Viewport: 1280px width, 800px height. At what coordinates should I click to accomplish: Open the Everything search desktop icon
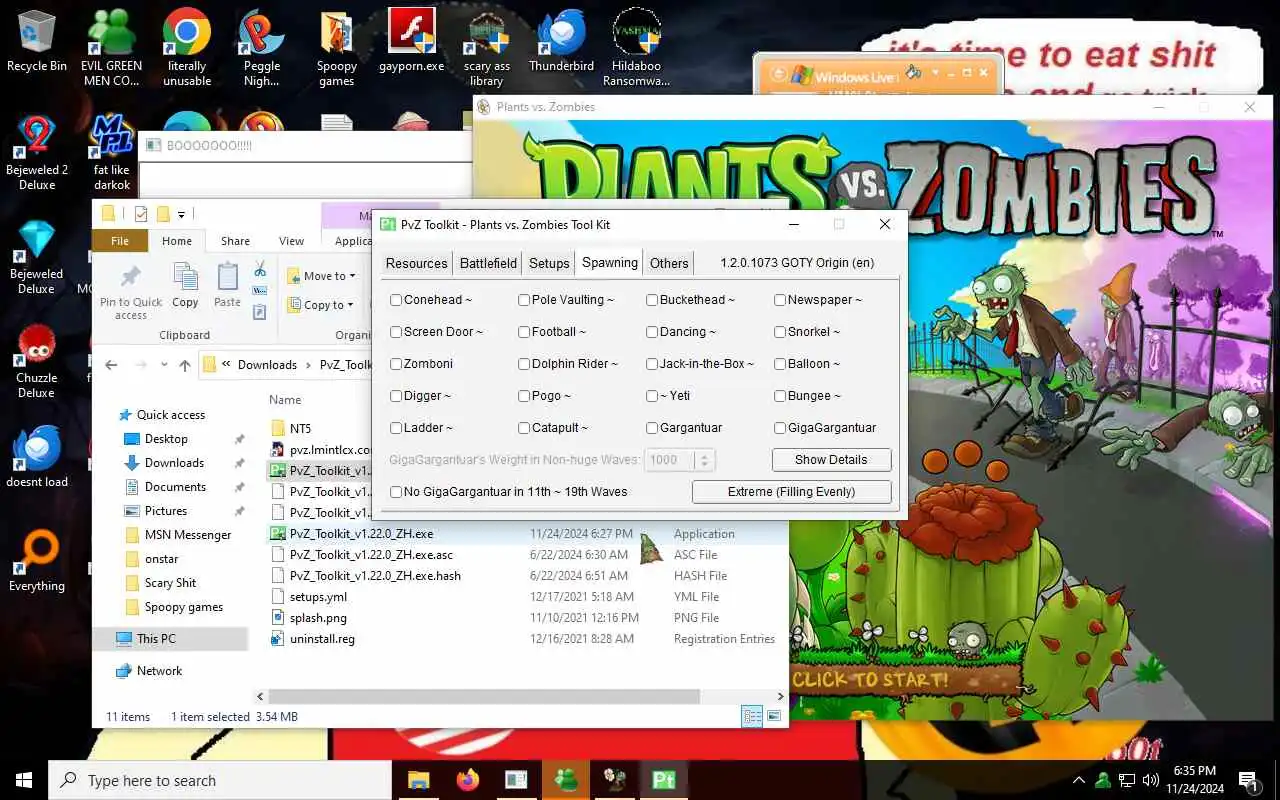37,561
